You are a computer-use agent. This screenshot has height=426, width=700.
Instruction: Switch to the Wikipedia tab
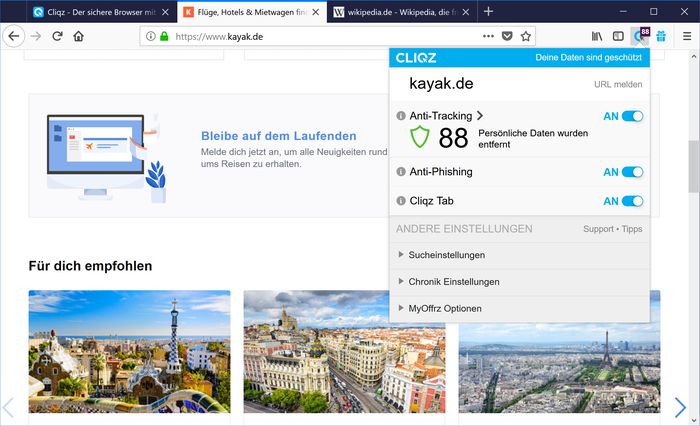pos(395,12)
